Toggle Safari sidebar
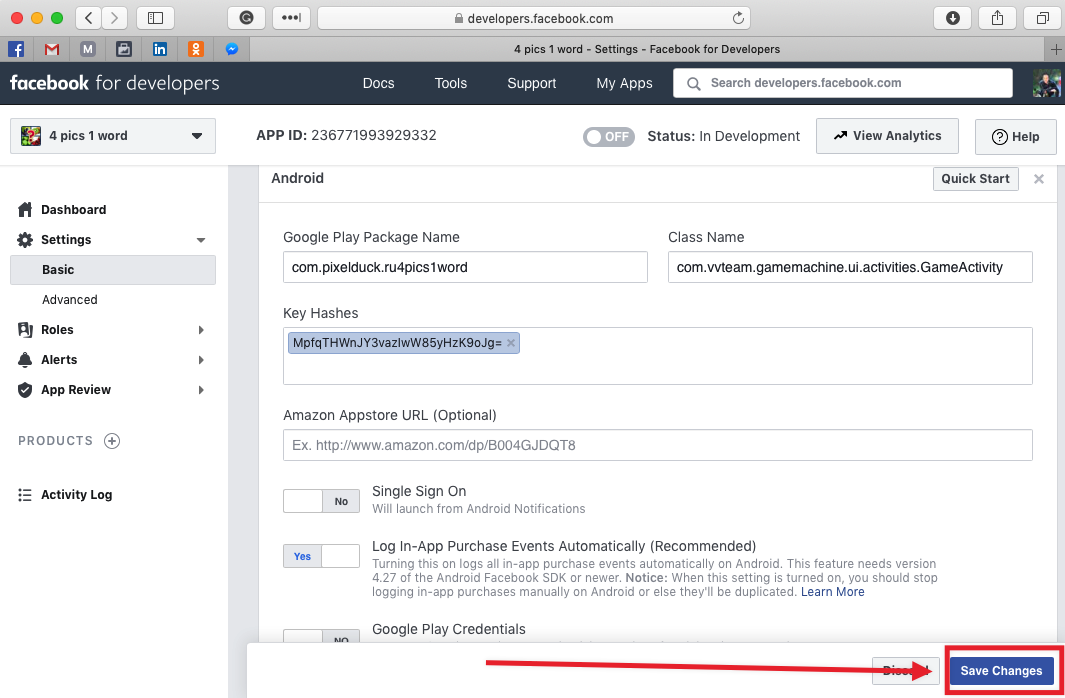This screenshot has height=698, width=1065. [156, 18]
